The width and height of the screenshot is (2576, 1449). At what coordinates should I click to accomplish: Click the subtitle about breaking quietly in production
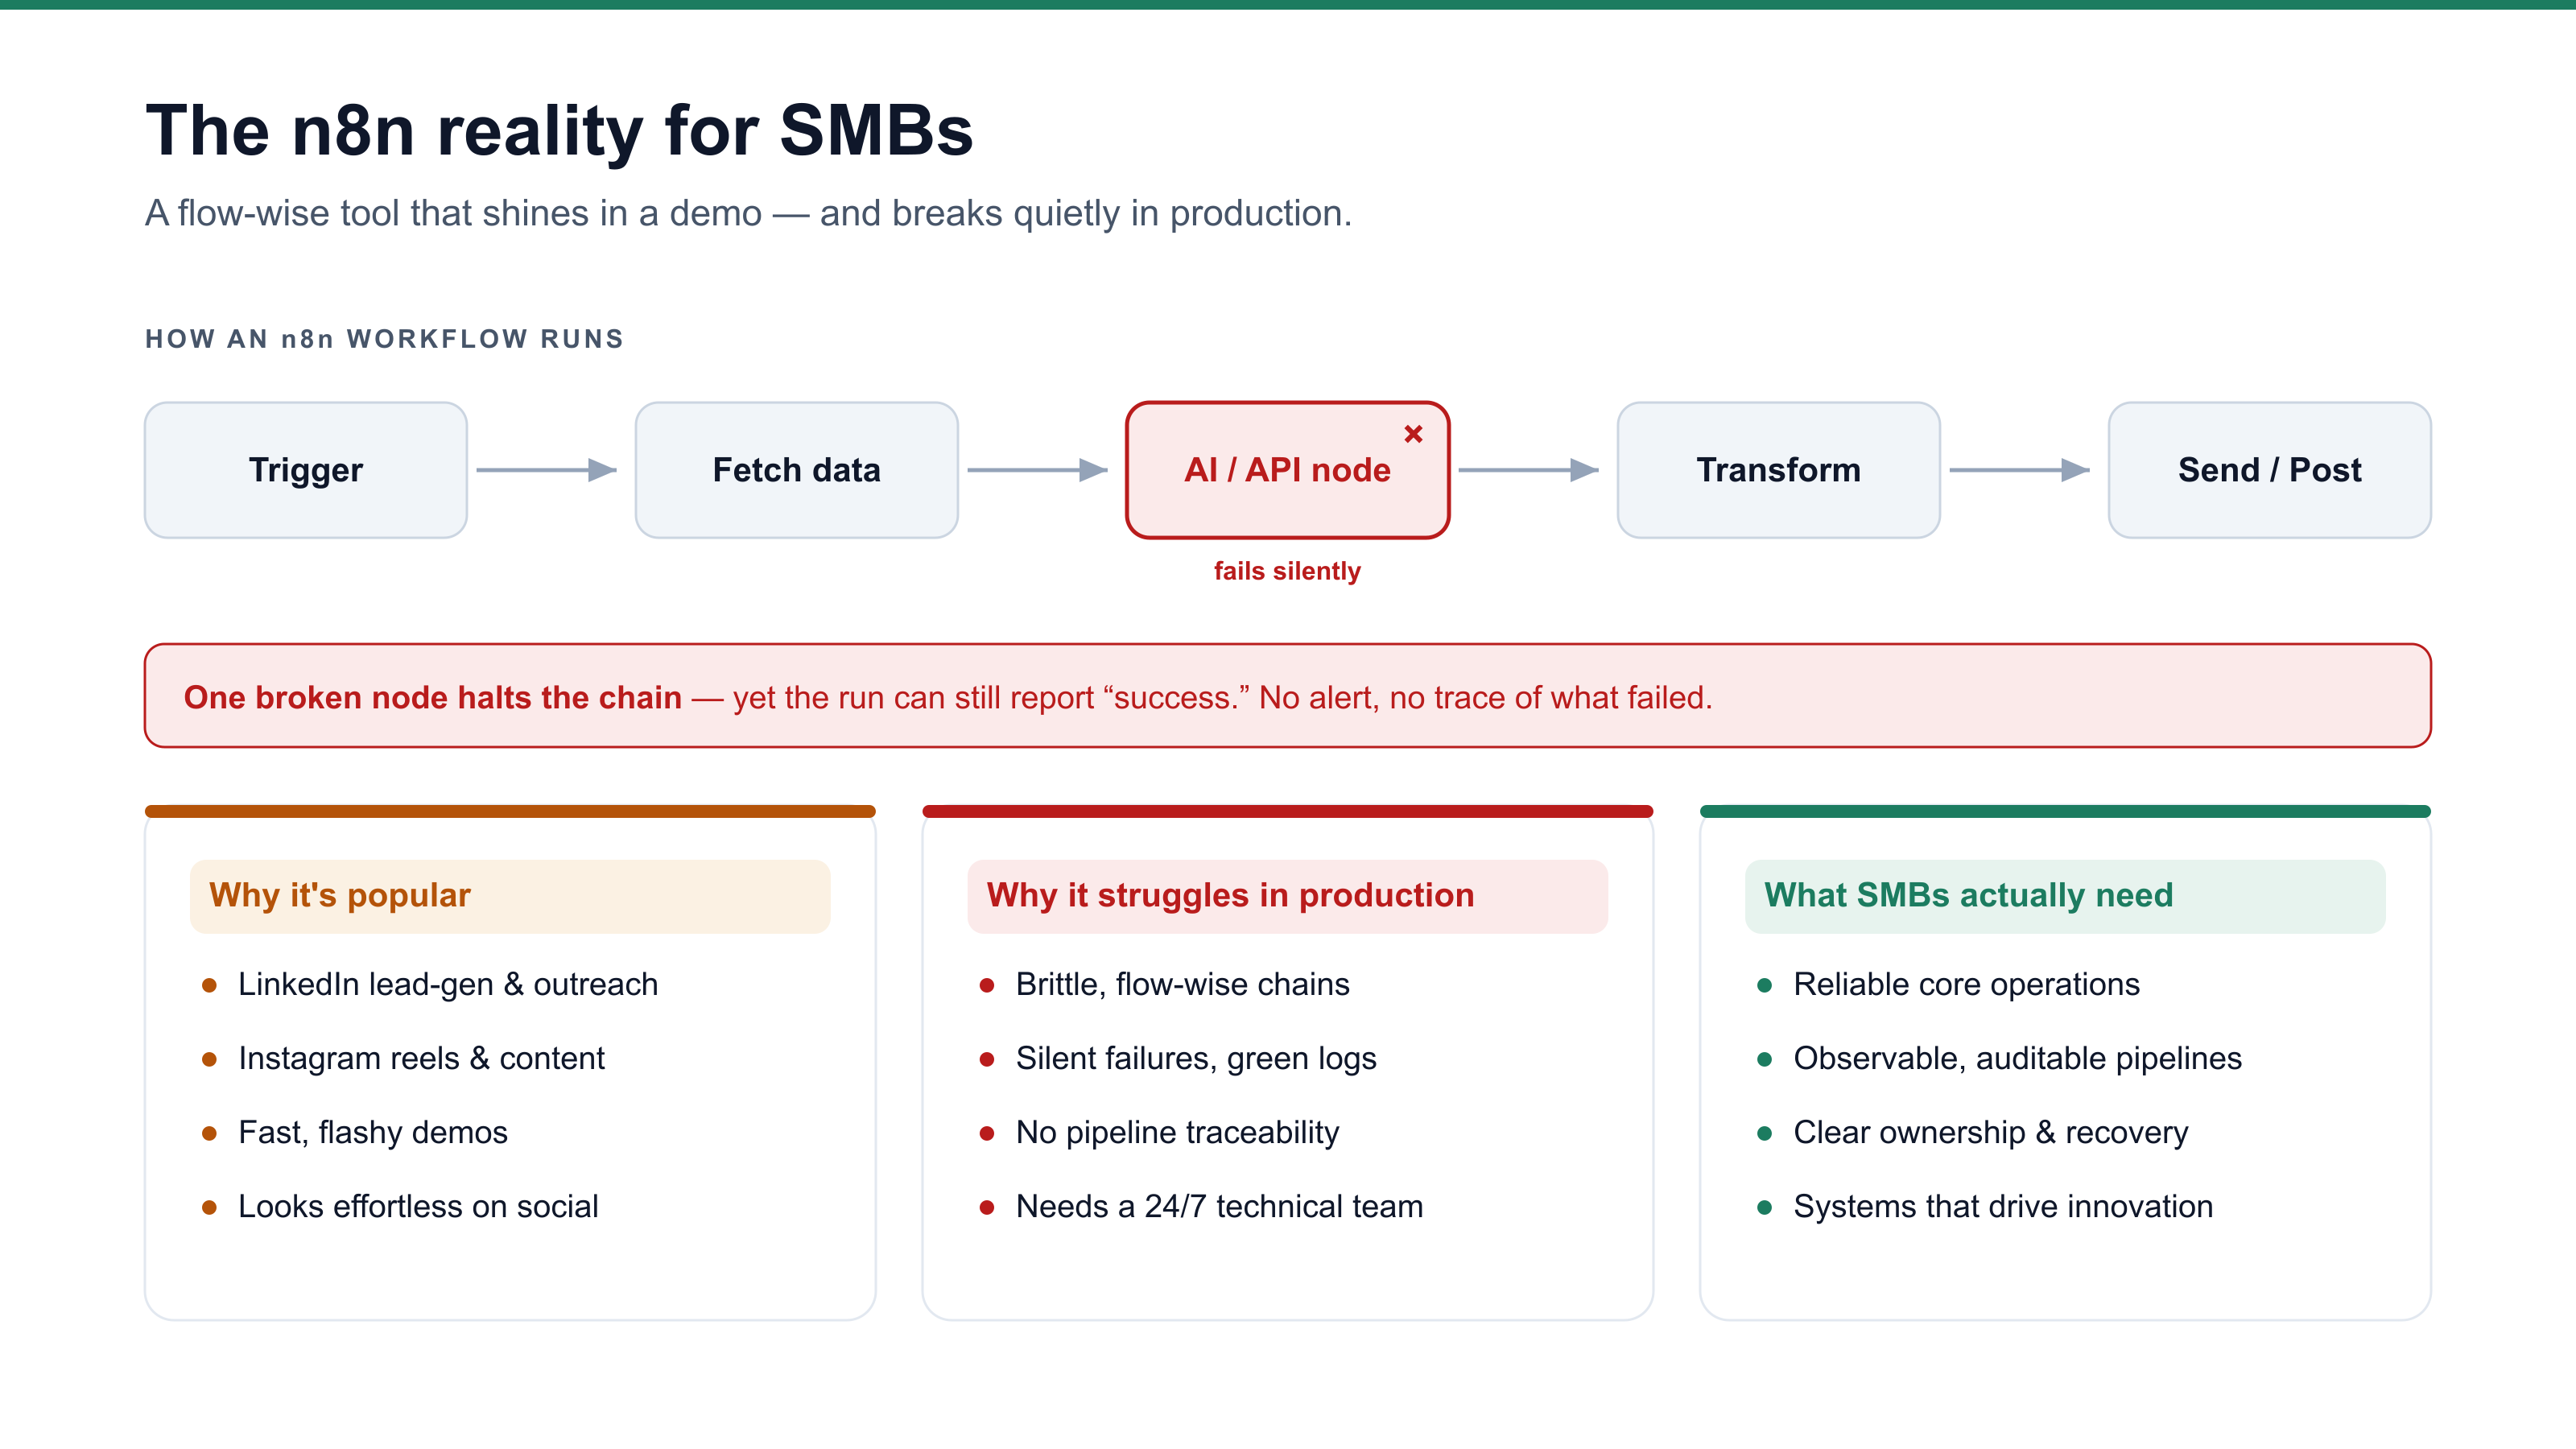pos(748,213)
